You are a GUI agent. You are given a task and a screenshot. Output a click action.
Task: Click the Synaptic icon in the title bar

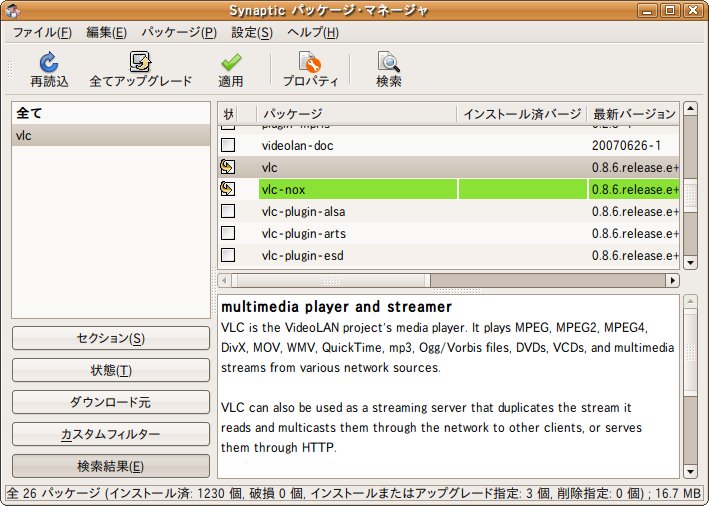tap(12, 10)
